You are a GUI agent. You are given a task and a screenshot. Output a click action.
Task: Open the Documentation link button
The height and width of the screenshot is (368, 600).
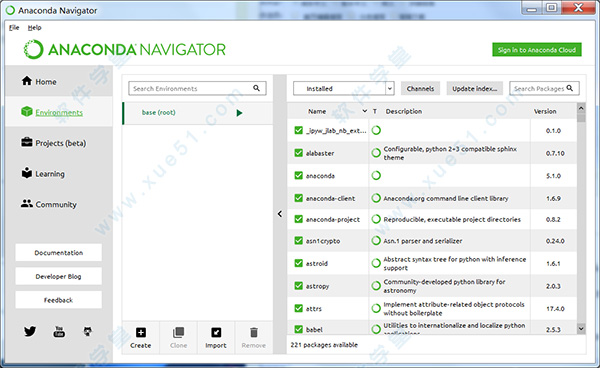(x=59, y=252)
